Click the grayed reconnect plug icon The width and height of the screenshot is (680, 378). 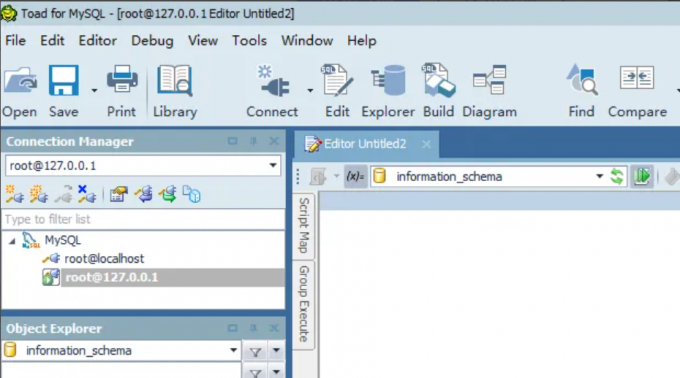coord(63,194)
